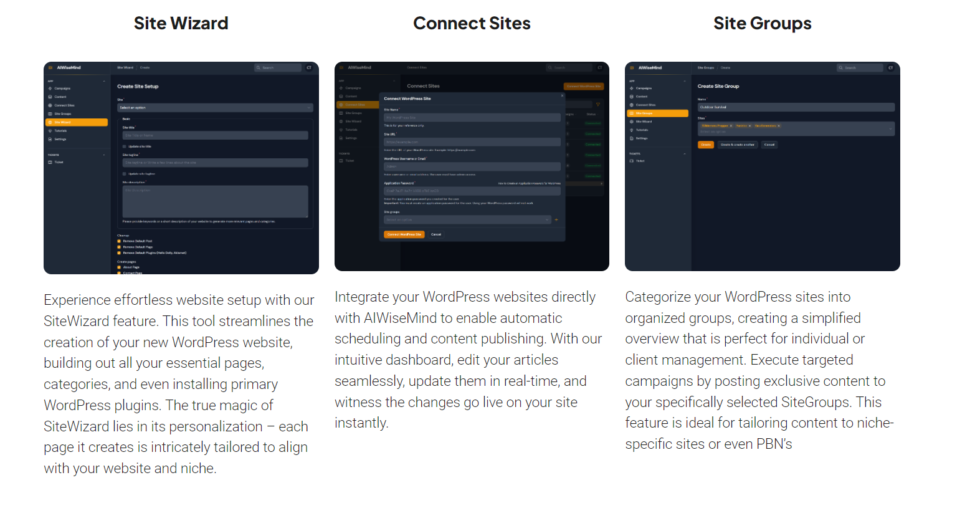Click the hamburger menu icon in Site Groups screenshot
This screenshot has height=508, width=980.
632,67
